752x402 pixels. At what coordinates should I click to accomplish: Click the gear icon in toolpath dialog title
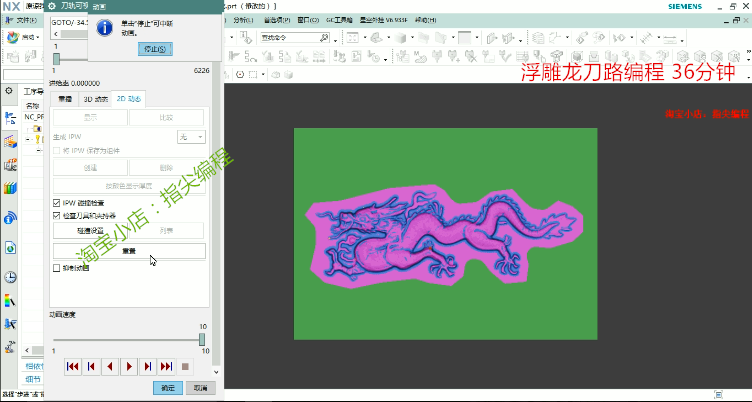[52, 6]
